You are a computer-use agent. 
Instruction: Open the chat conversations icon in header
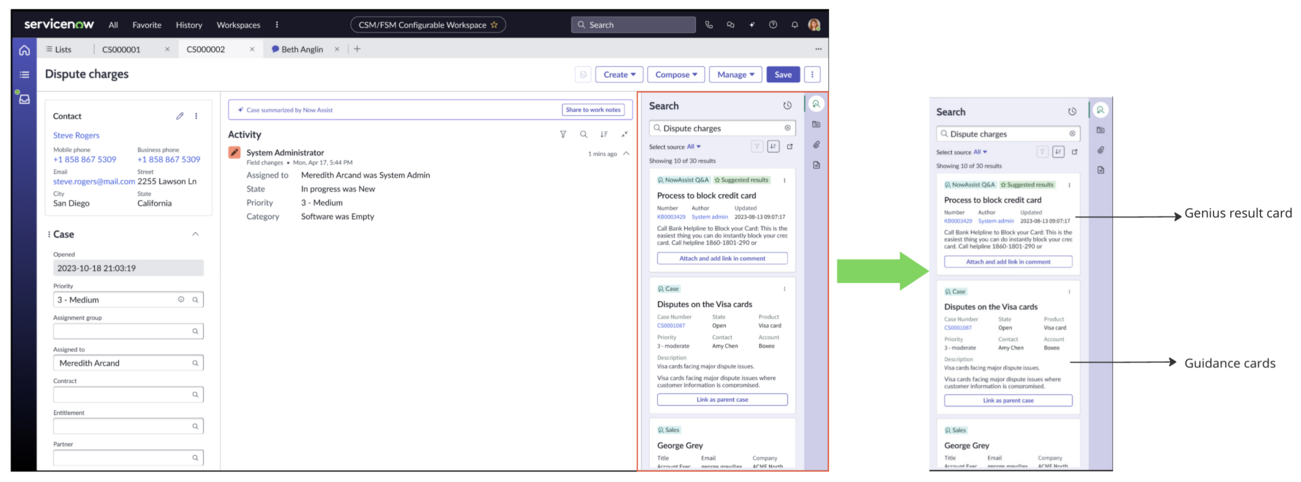click(x=730, y=25)
